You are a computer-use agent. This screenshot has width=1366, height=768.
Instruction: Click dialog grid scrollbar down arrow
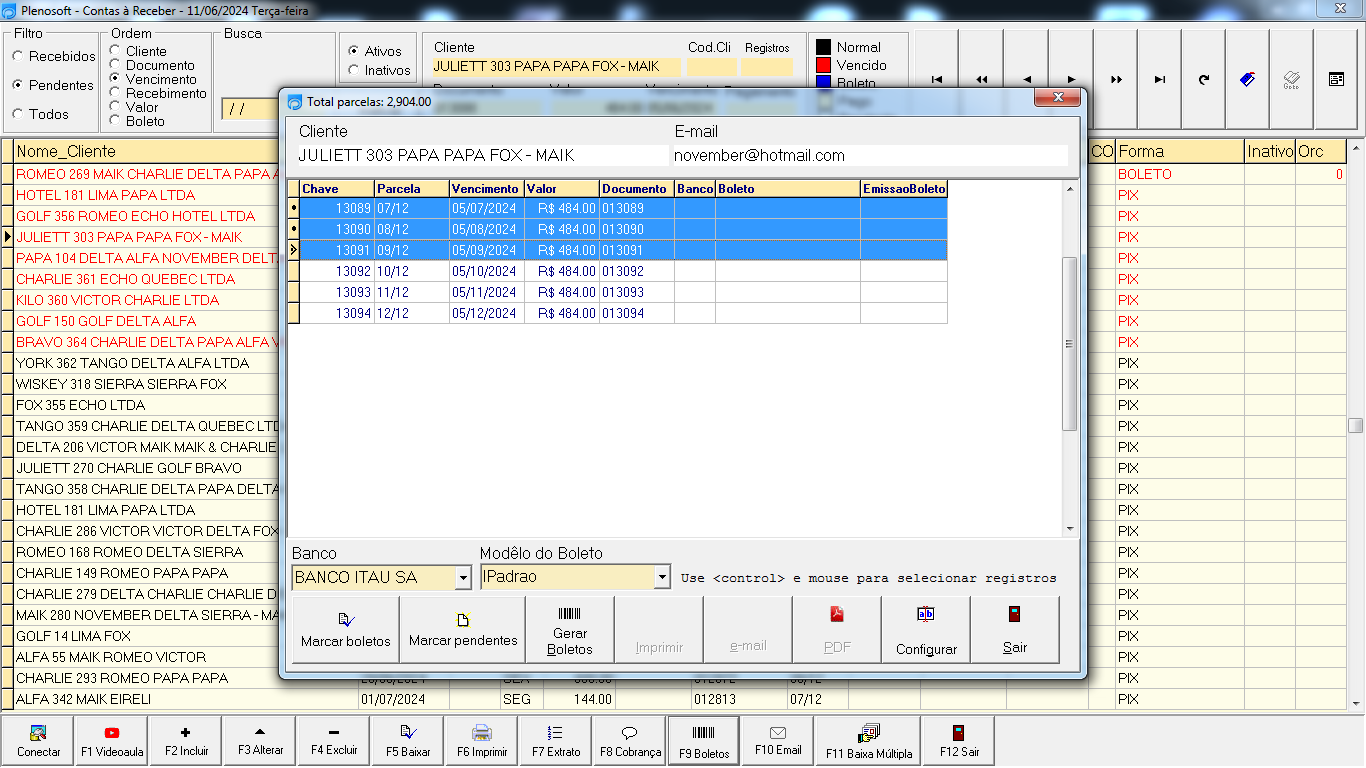pos(1069,529)
